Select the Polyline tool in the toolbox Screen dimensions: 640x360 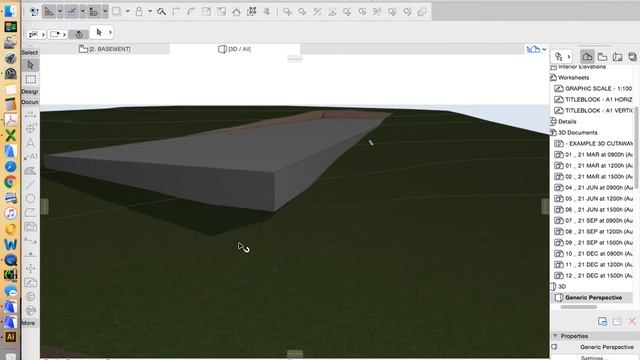pyautogui.click(x=31, y=213)
